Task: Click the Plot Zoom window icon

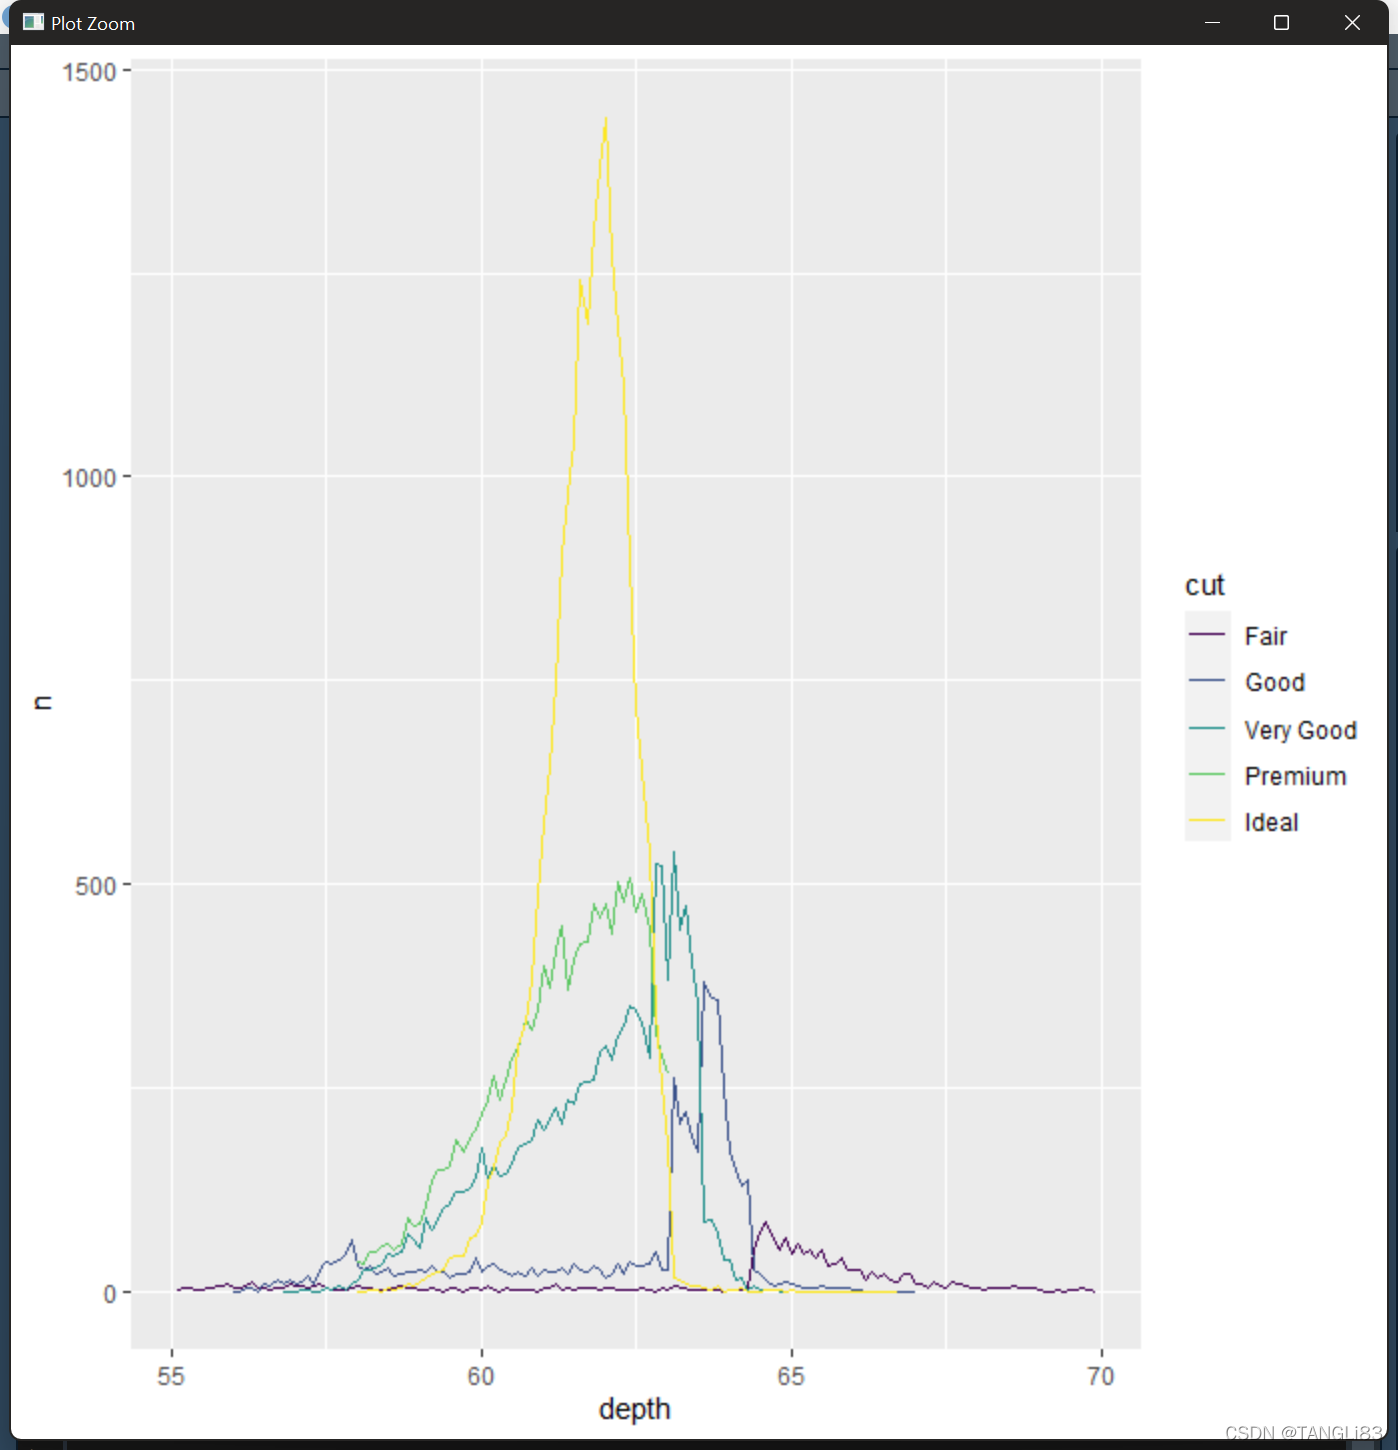Action: pos(33,22)
